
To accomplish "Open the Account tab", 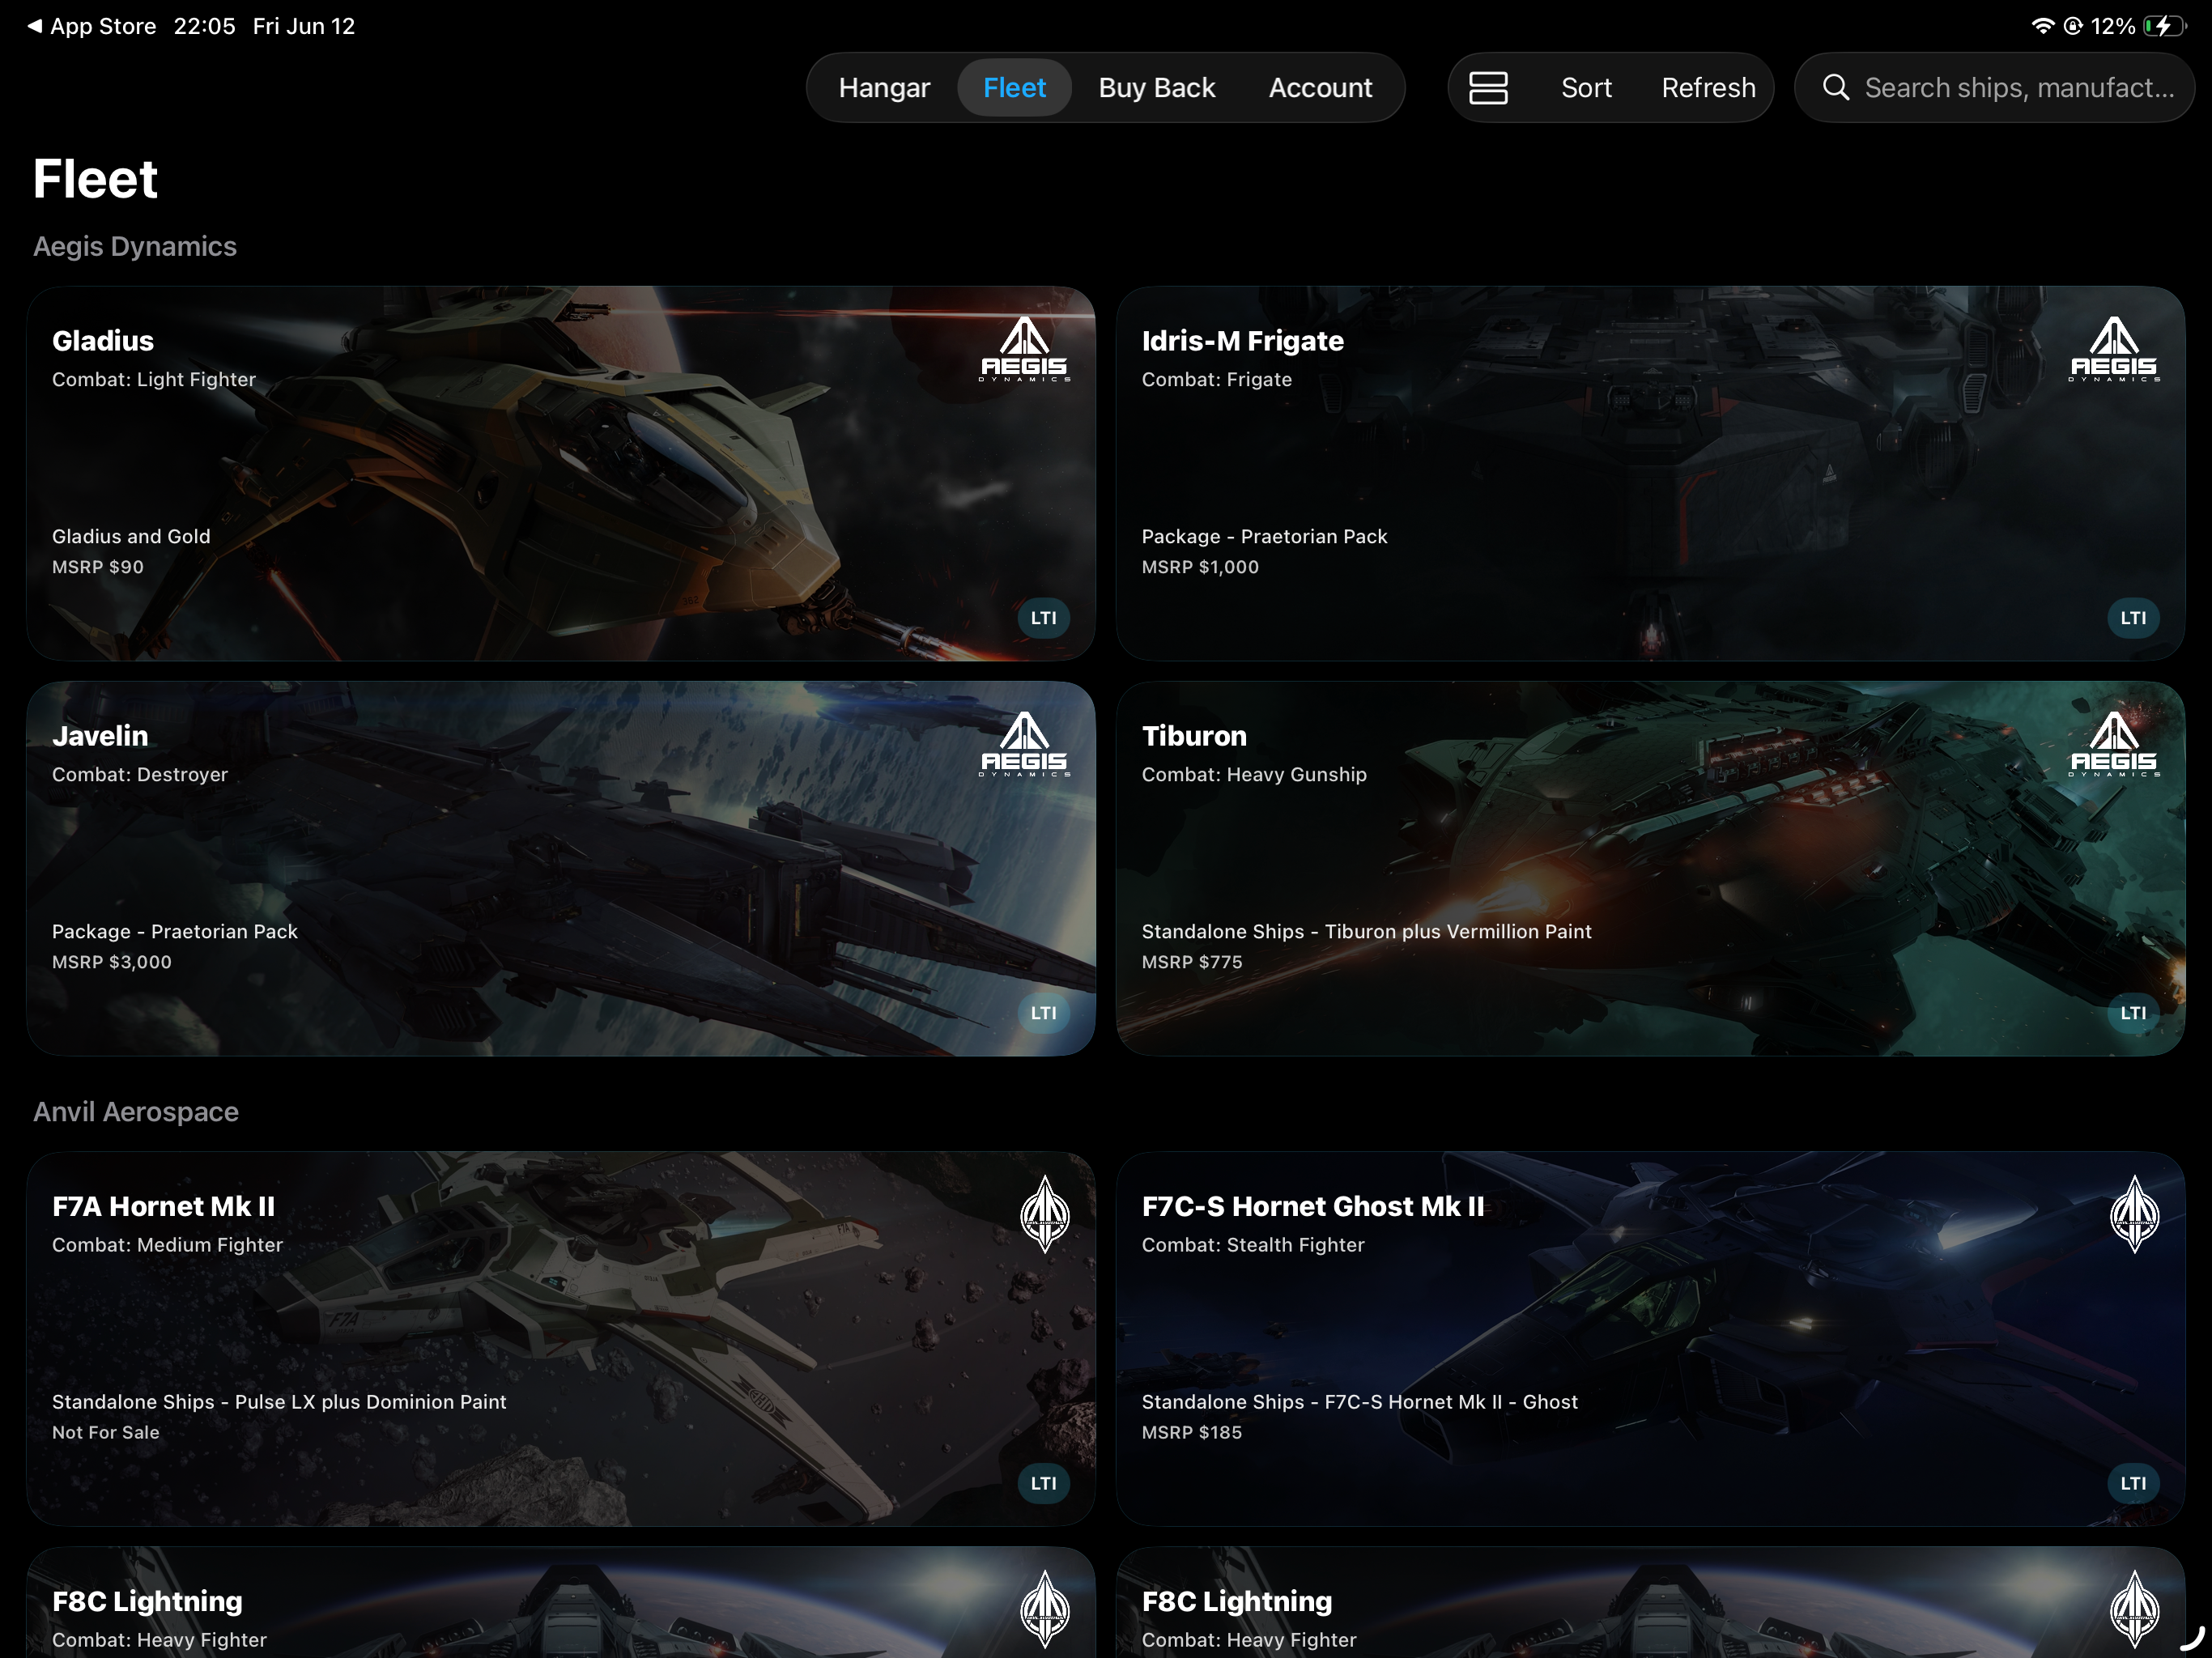I will click(x=1320, y=88).
